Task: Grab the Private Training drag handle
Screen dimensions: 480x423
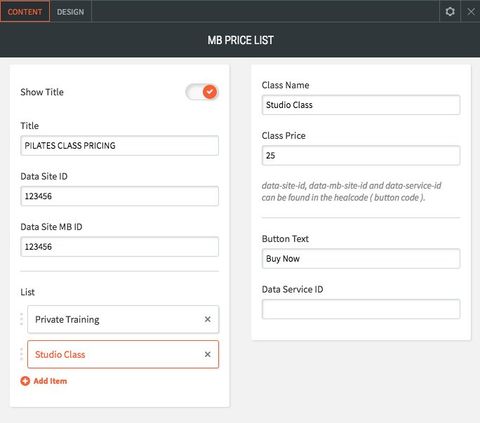Action: coord(22,319)
